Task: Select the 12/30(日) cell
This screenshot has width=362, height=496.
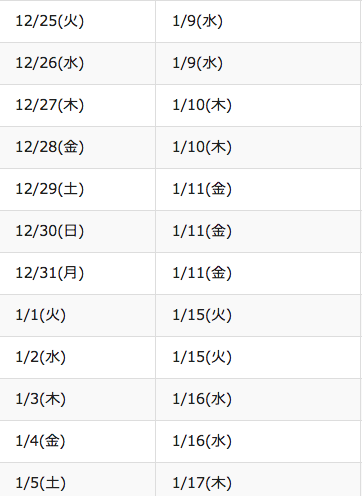Action: click(77, 231)
